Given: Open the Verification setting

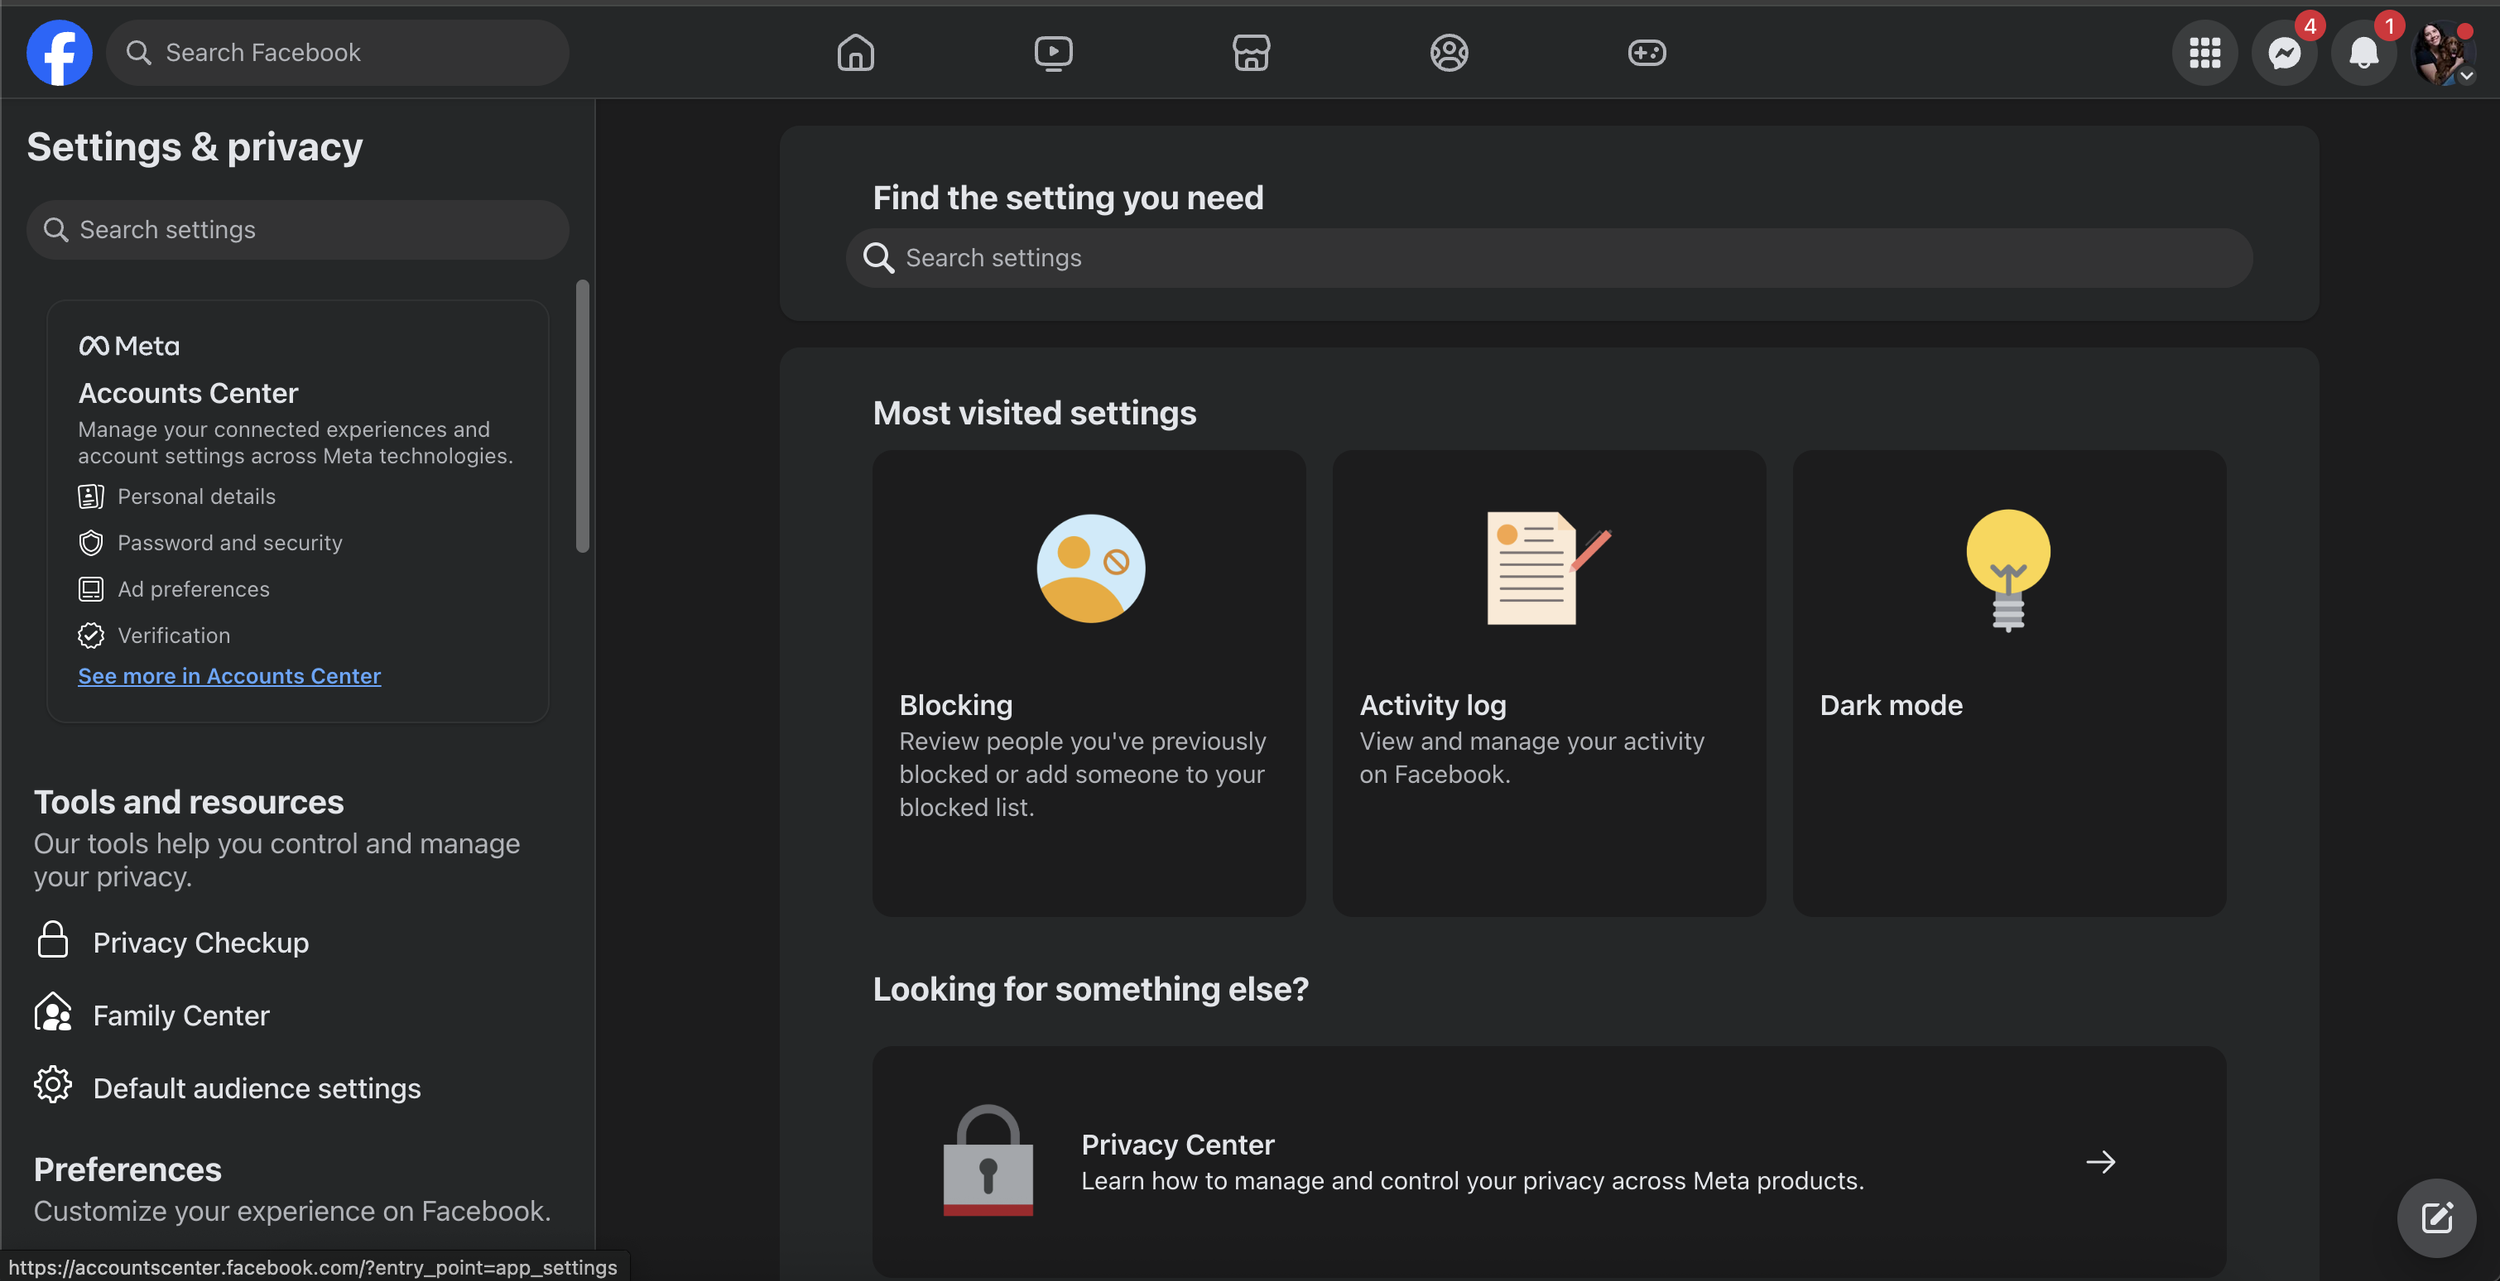Looking at the screenshot, I should (x=174, y=635).
